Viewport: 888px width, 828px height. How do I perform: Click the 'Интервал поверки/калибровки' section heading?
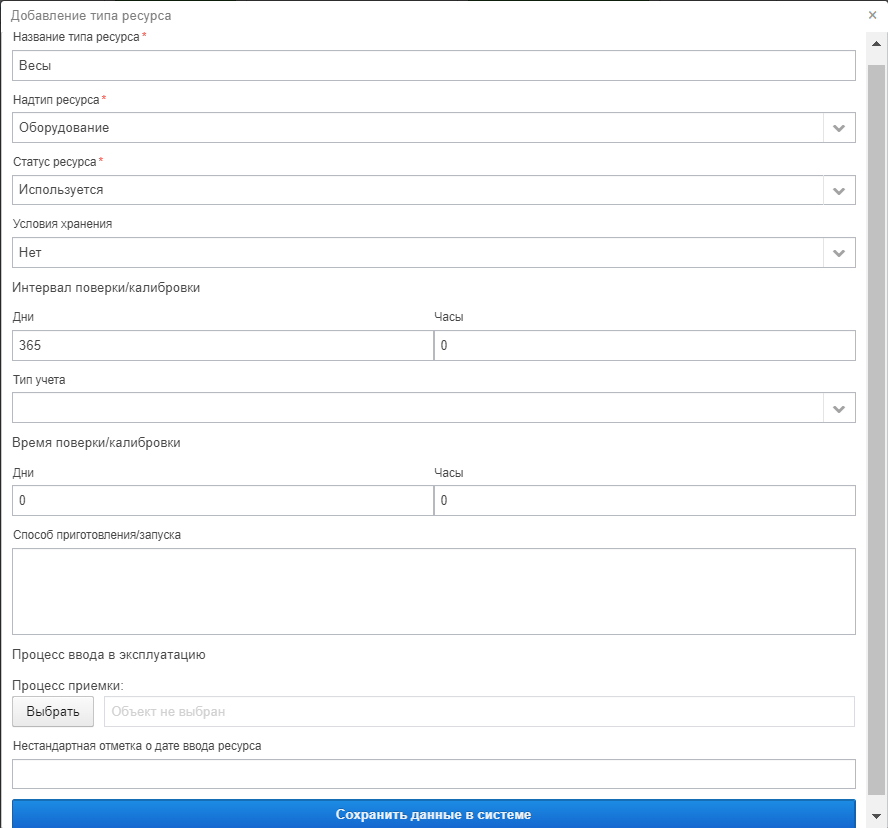(106, 288)
